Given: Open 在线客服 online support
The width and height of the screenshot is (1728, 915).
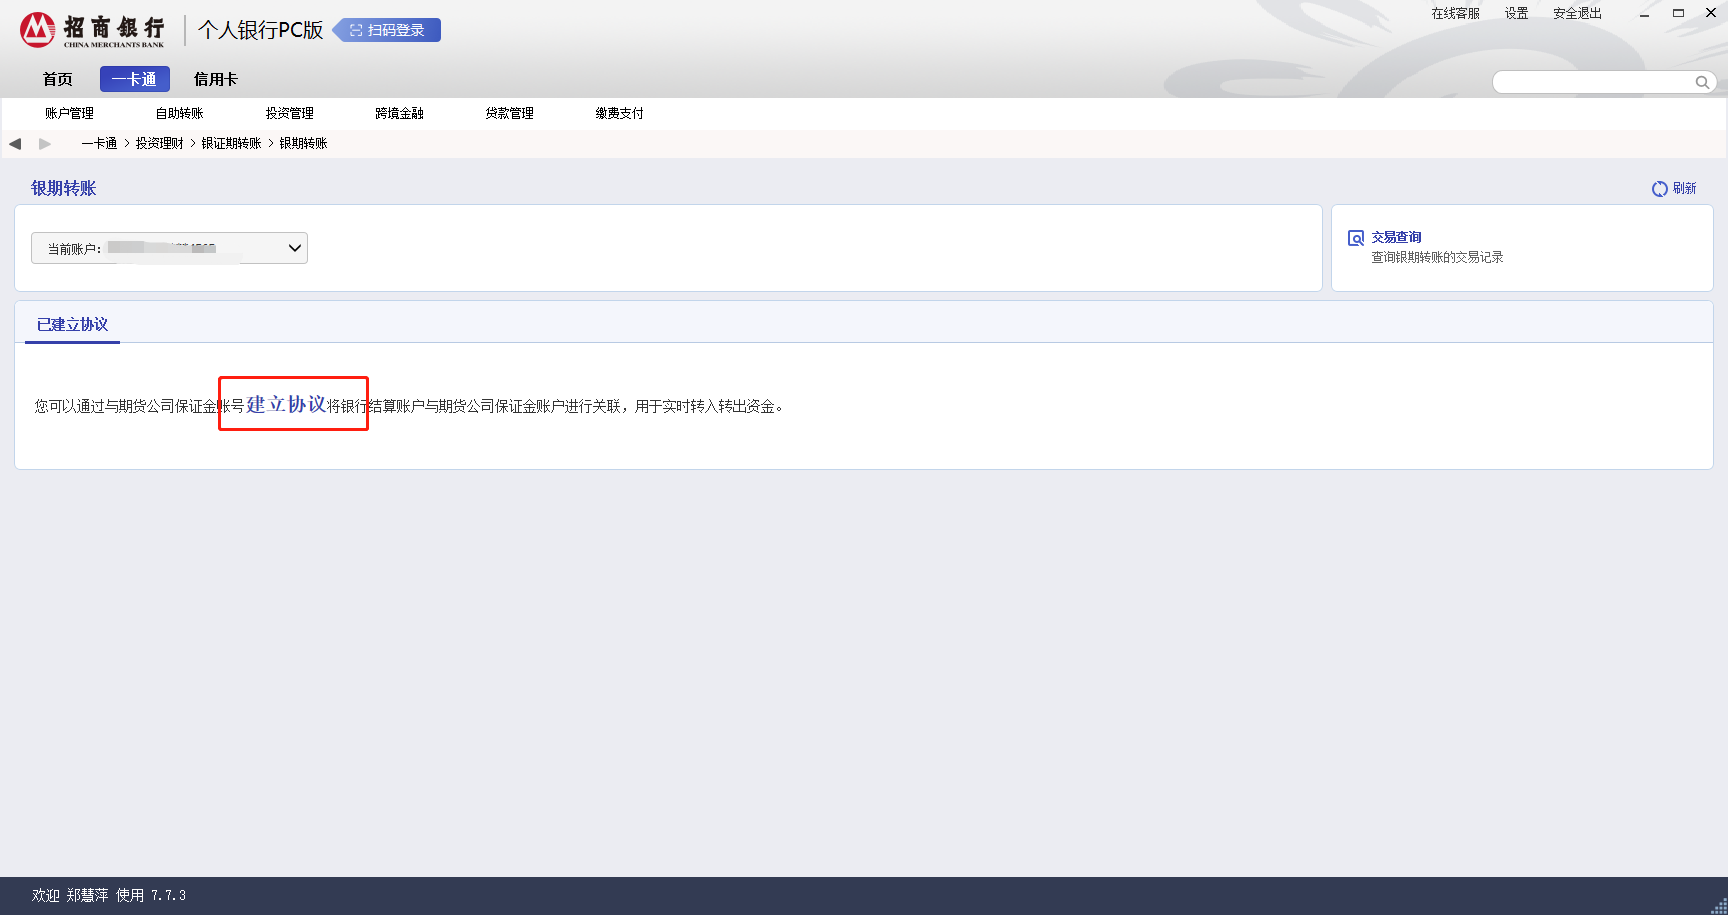Looking at the screenshot, I should [1454, 14].
